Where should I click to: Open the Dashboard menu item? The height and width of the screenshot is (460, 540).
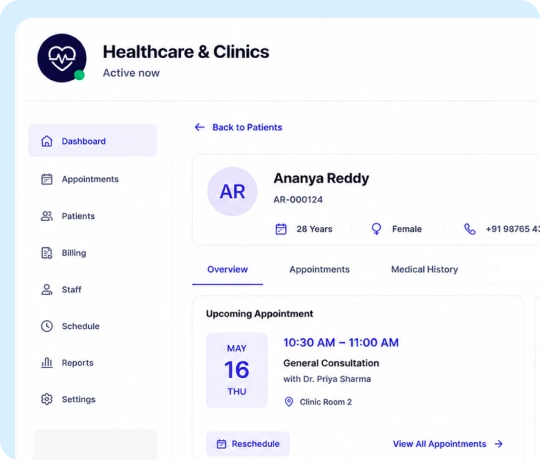tap(93, 140)
